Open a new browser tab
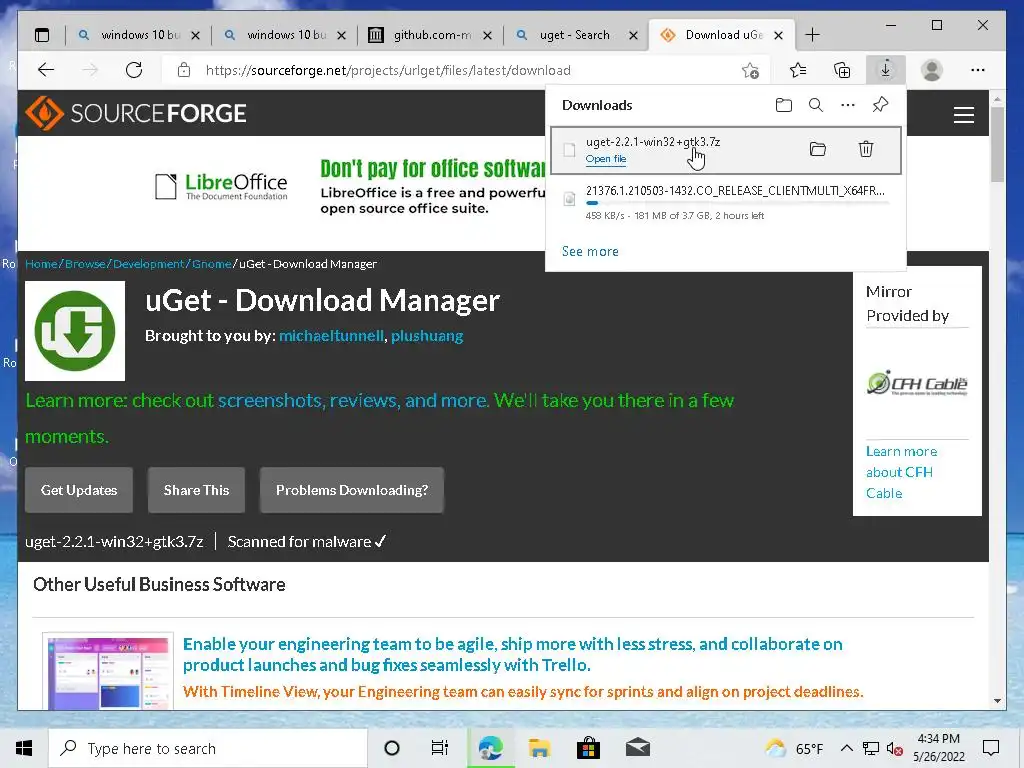1024x768 pixels. click(x=812, y=35)
